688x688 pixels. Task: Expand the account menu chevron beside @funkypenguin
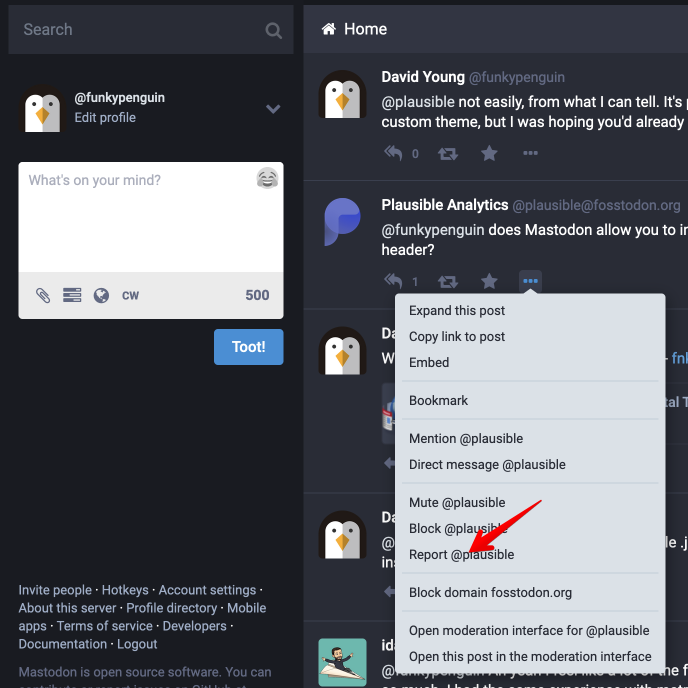[x=273, y=109]
